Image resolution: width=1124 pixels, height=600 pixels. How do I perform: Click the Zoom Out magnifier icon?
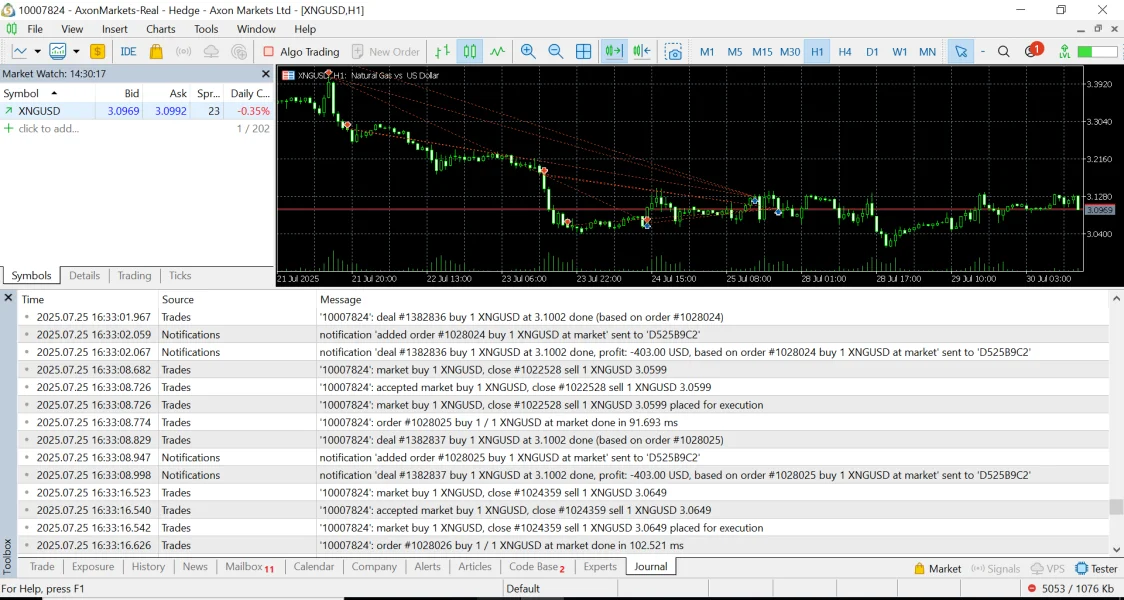[556, 52]
